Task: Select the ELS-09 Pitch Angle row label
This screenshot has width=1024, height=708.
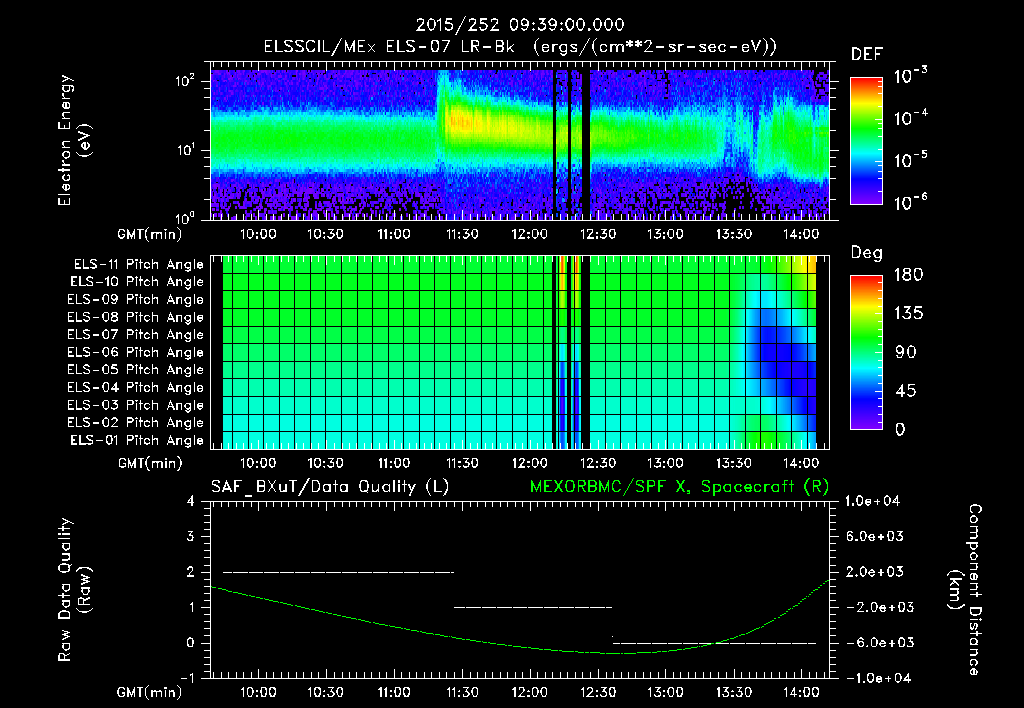Action: [x=136, y=300]
